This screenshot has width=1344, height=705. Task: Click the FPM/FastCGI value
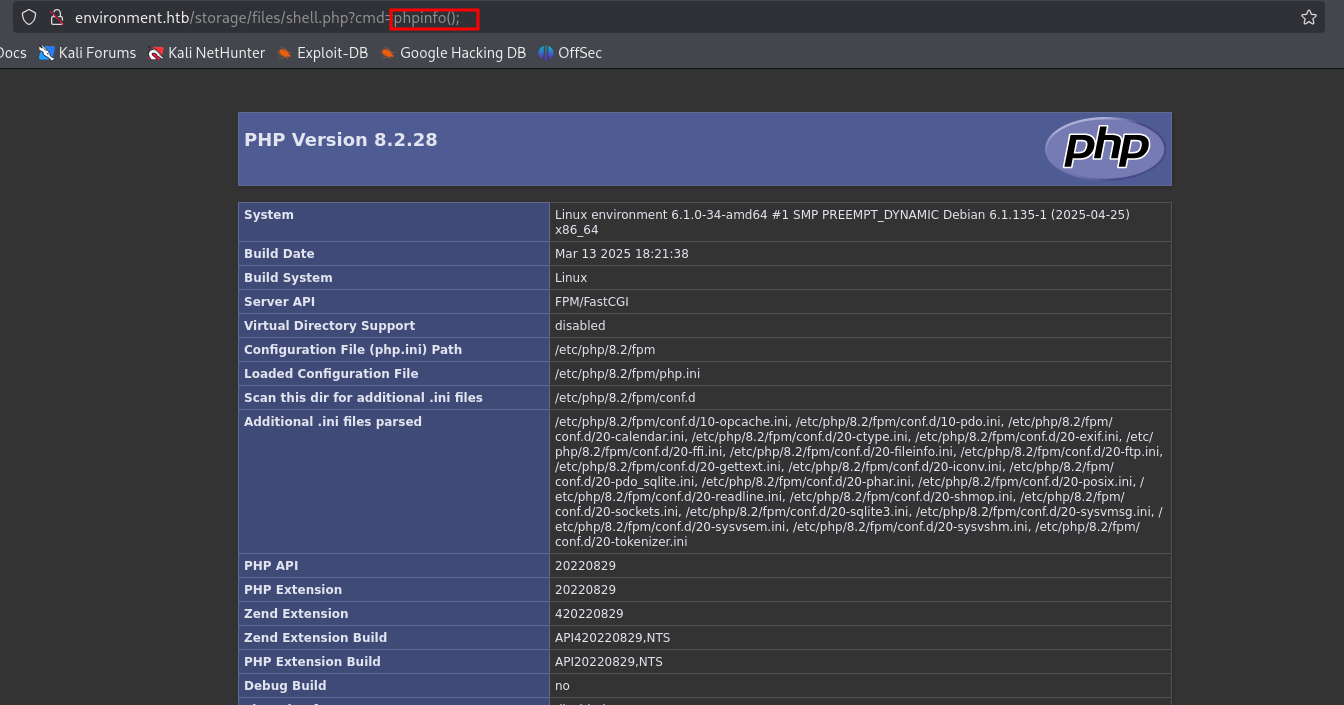coord(592,302)
